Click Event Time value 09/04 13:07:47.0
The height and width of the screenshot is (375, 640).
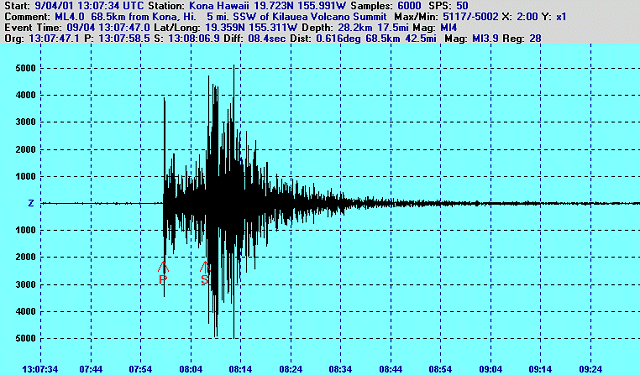(x=107, y=28)
